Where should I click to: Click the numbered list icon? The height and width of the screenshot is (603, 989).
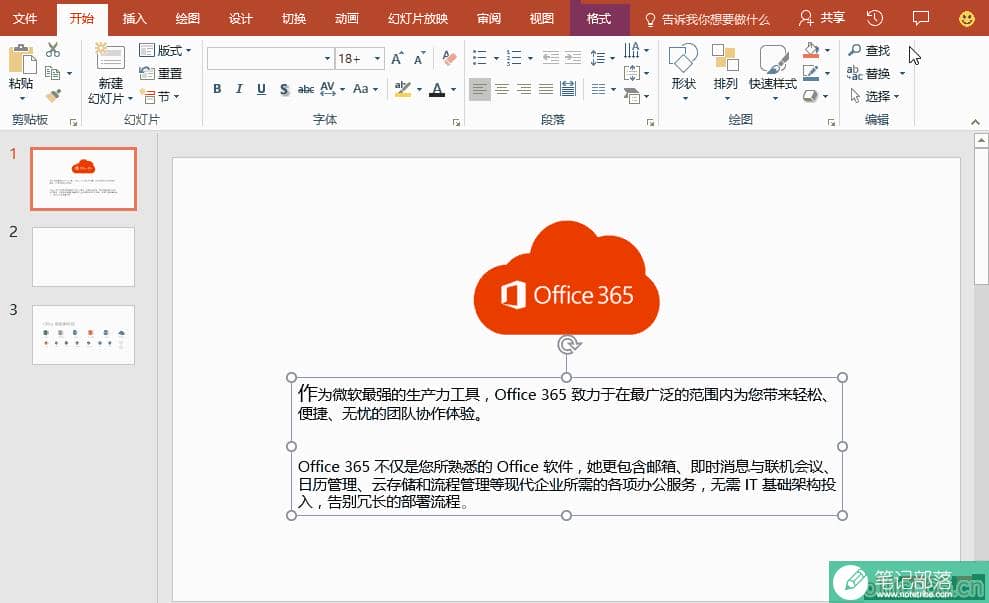pos(515,58)
